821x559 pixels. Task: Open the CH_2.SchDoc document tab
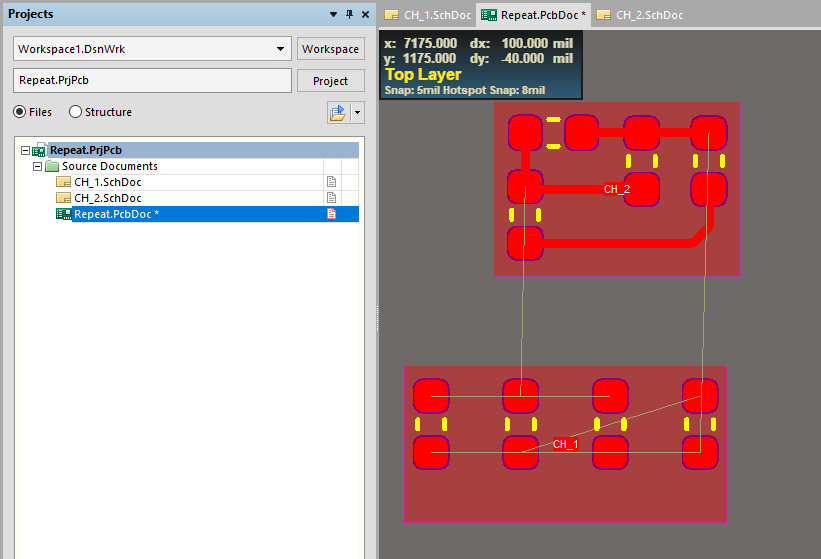pyautogui.click(x=640, y=15)
